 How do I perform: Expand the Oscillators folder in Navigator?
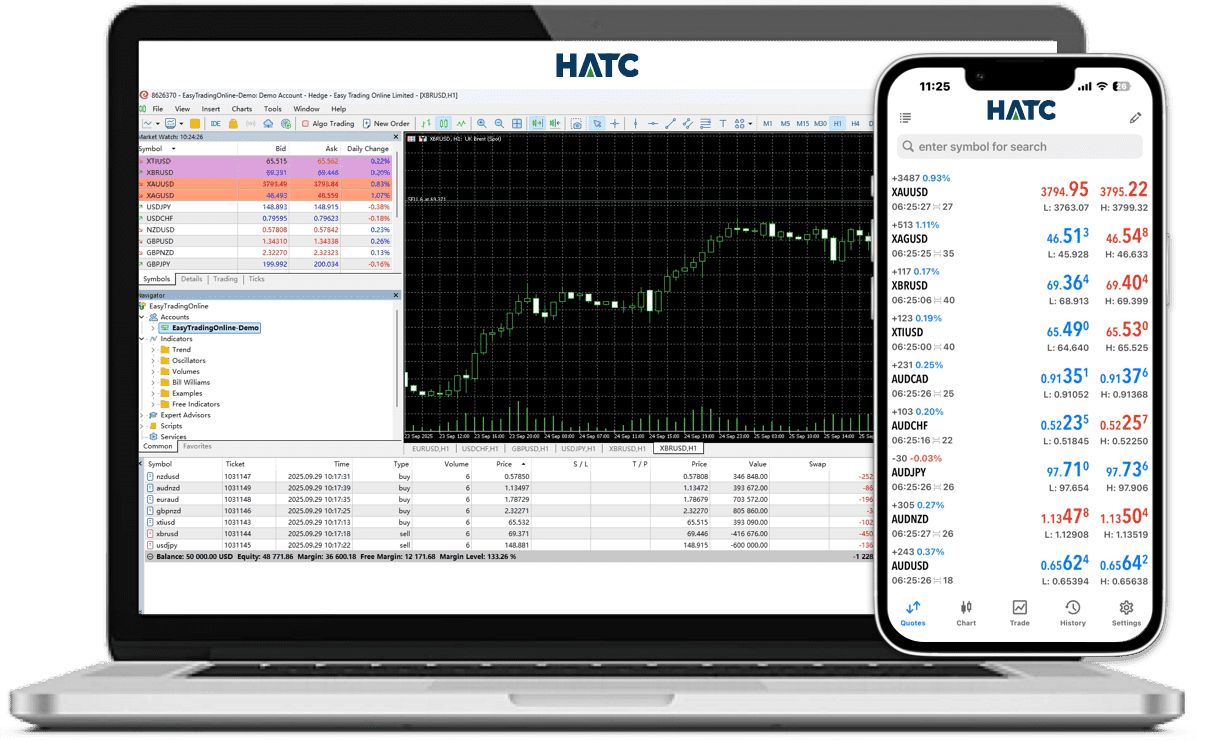click(x=153, y=361)
